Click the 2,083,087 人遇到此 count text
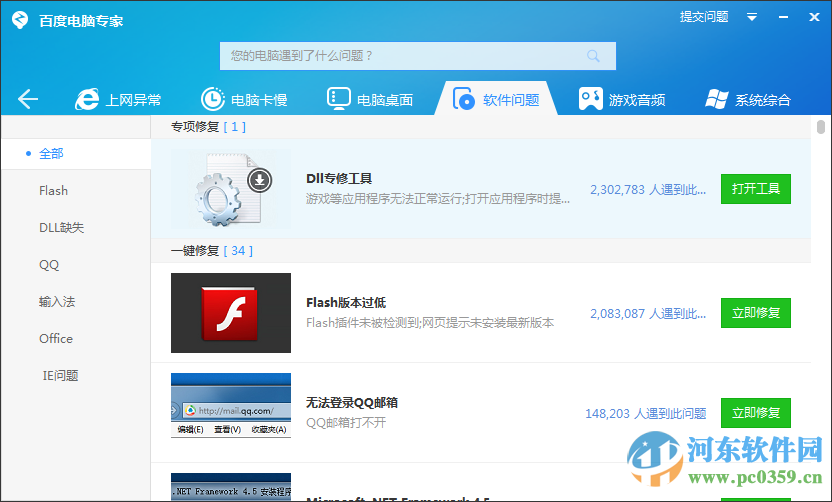The width and height of the screenshot is (832, 502). [x=648, y=314]
